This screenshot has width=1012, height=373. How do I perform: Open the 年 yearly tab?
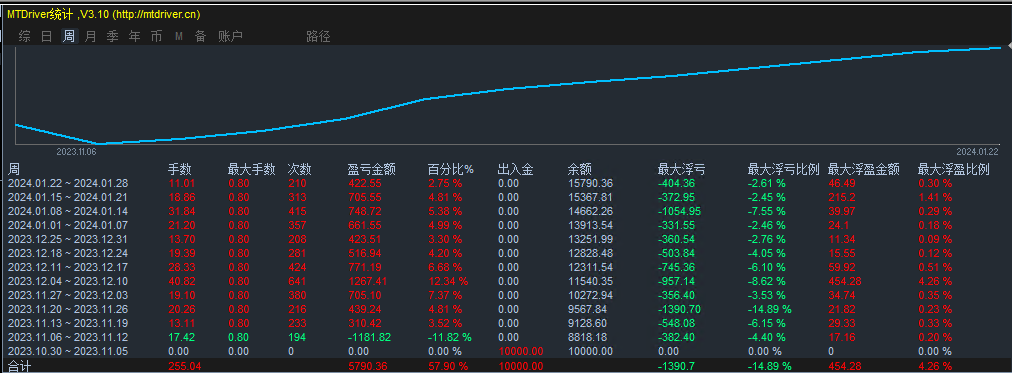[x=134, y=36]
